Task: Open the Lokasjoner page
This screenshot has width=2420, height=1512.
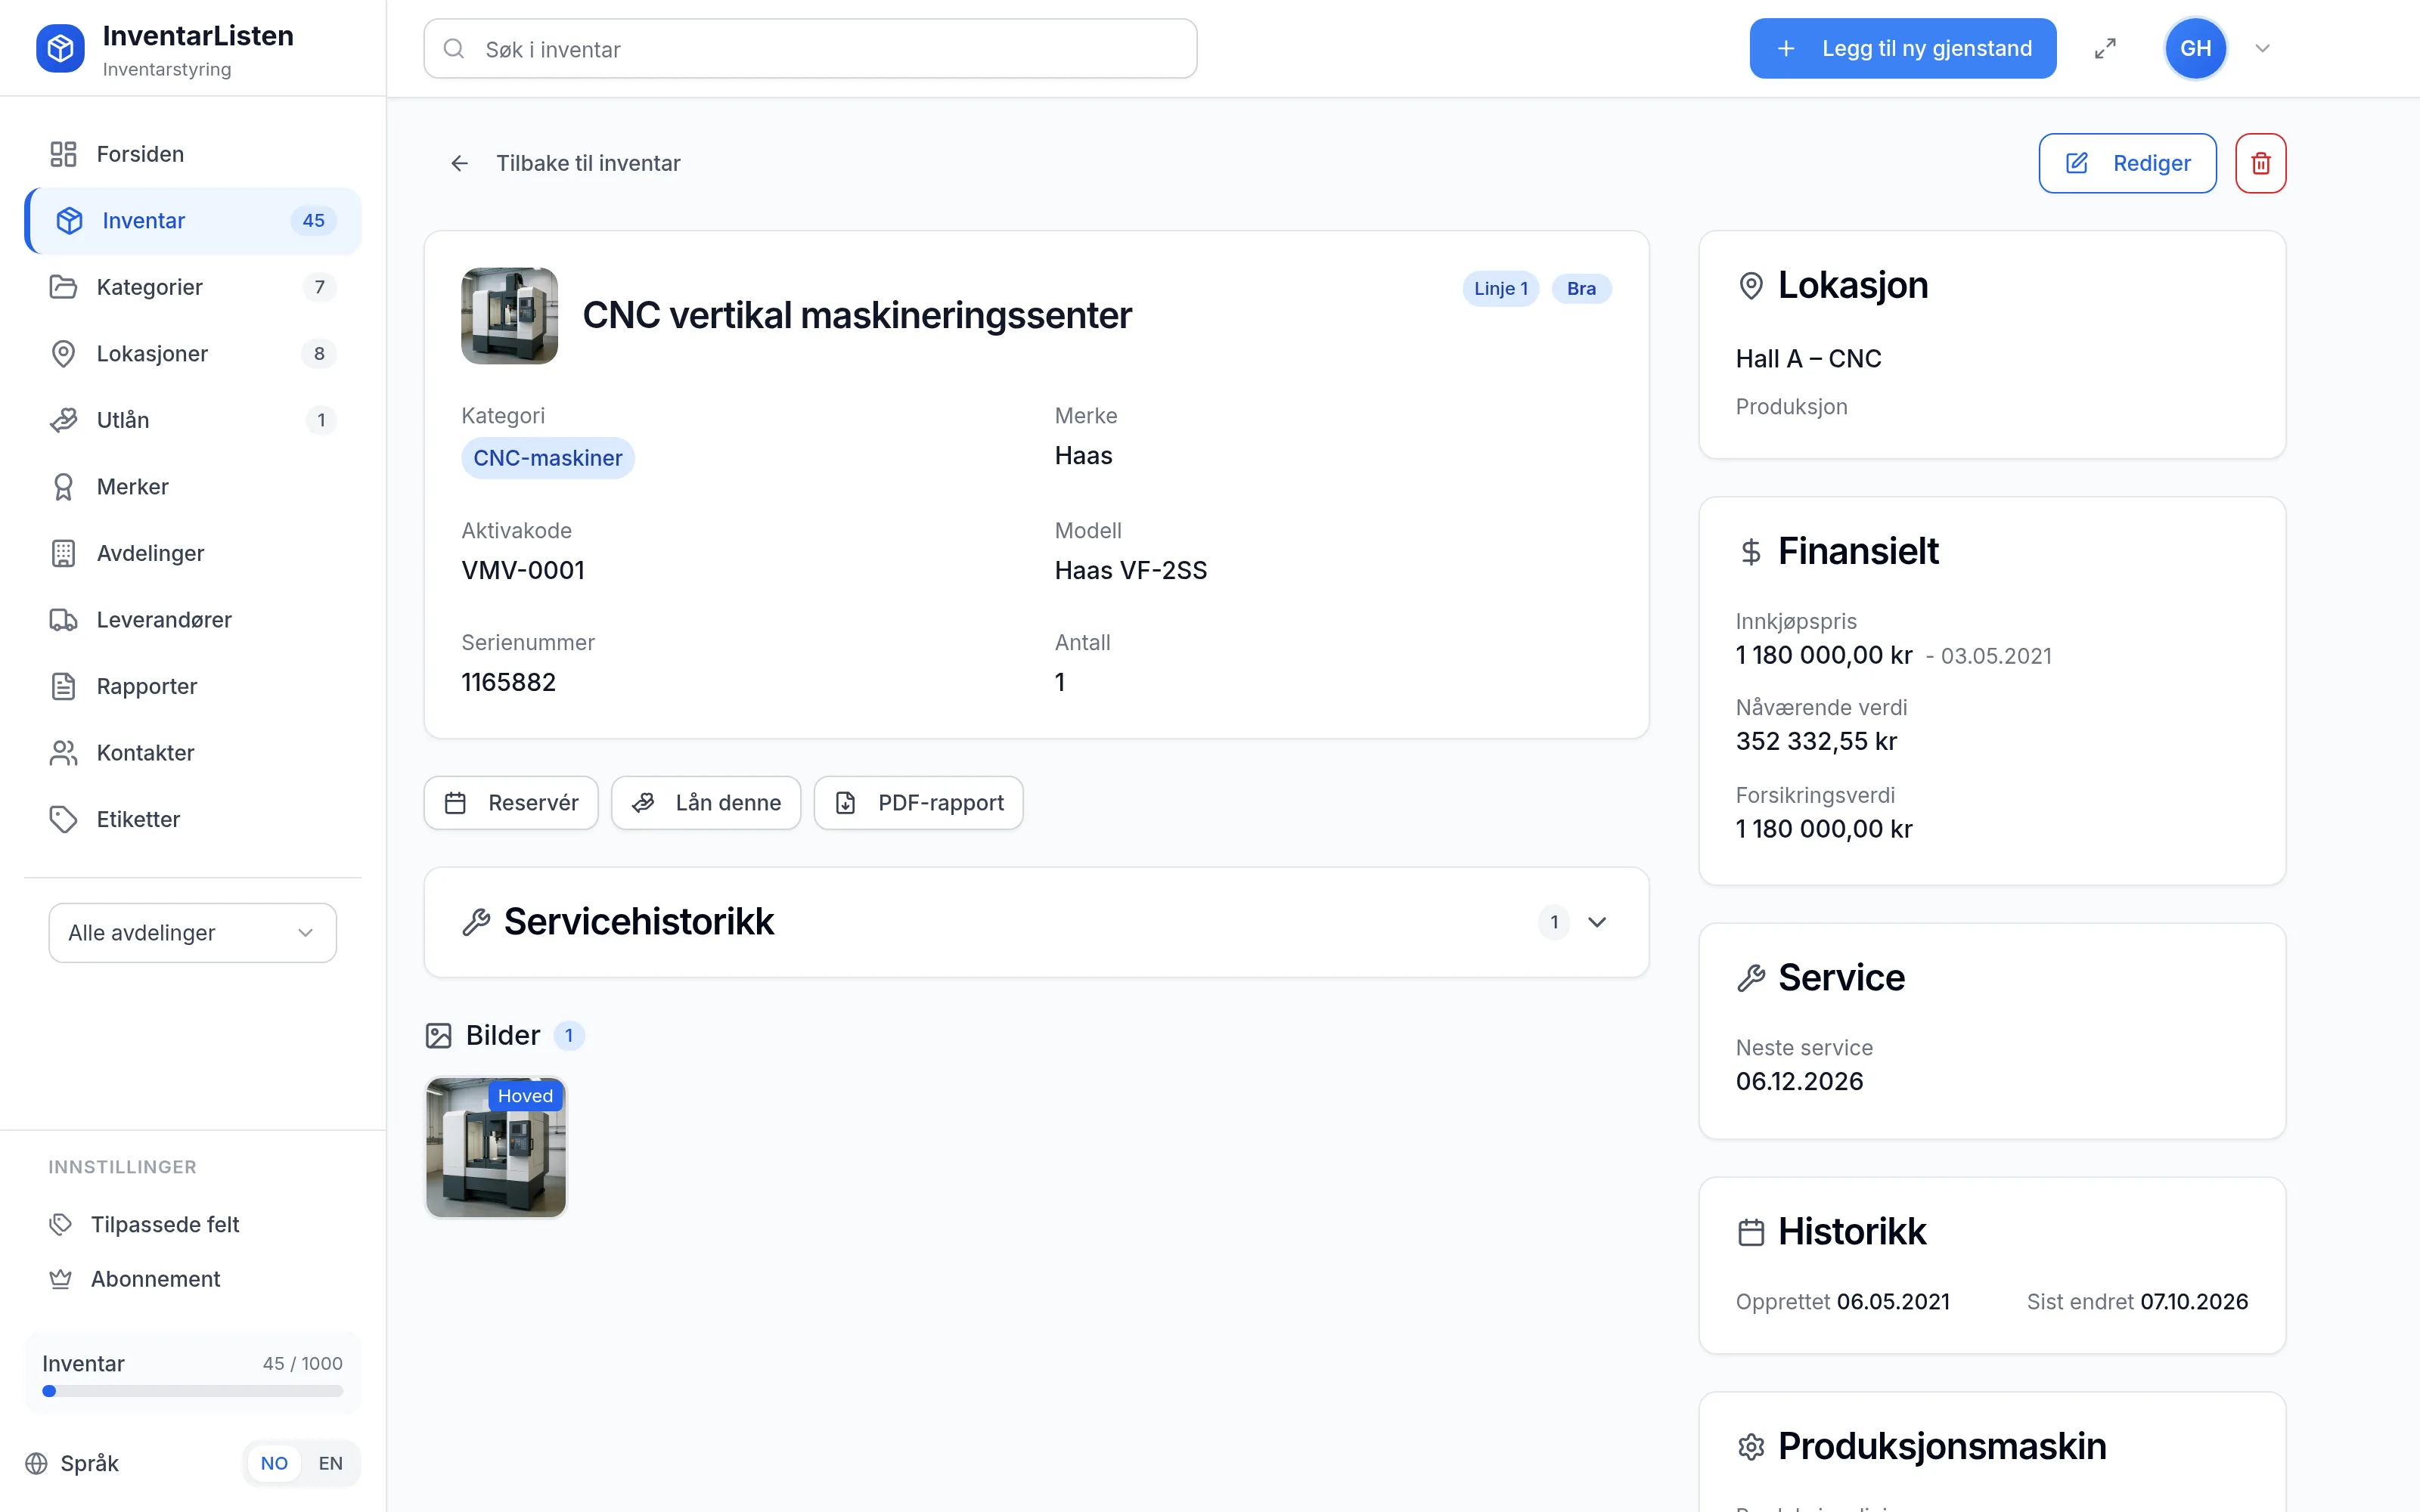Action: point(192,354)
